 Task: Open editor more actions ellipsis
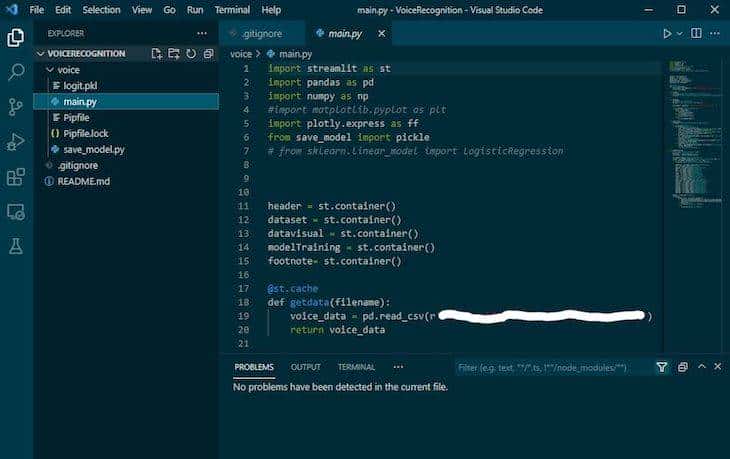(715, 34)
